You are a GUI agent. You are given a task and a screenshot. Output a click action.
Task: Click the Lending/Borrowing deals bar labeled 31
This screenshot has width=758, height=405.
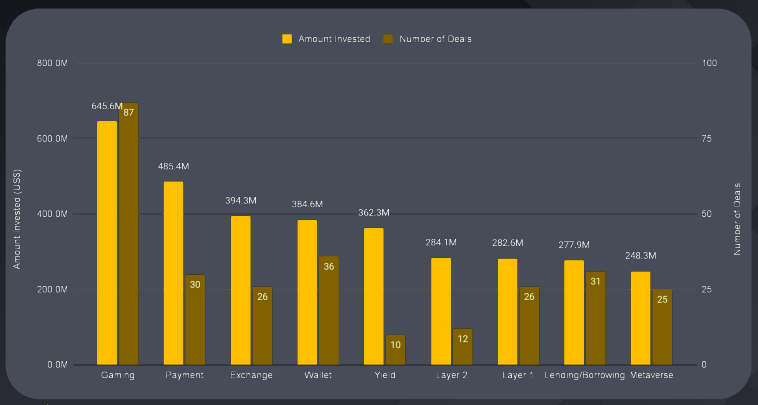pyautogui.click(x=596, y=318)
